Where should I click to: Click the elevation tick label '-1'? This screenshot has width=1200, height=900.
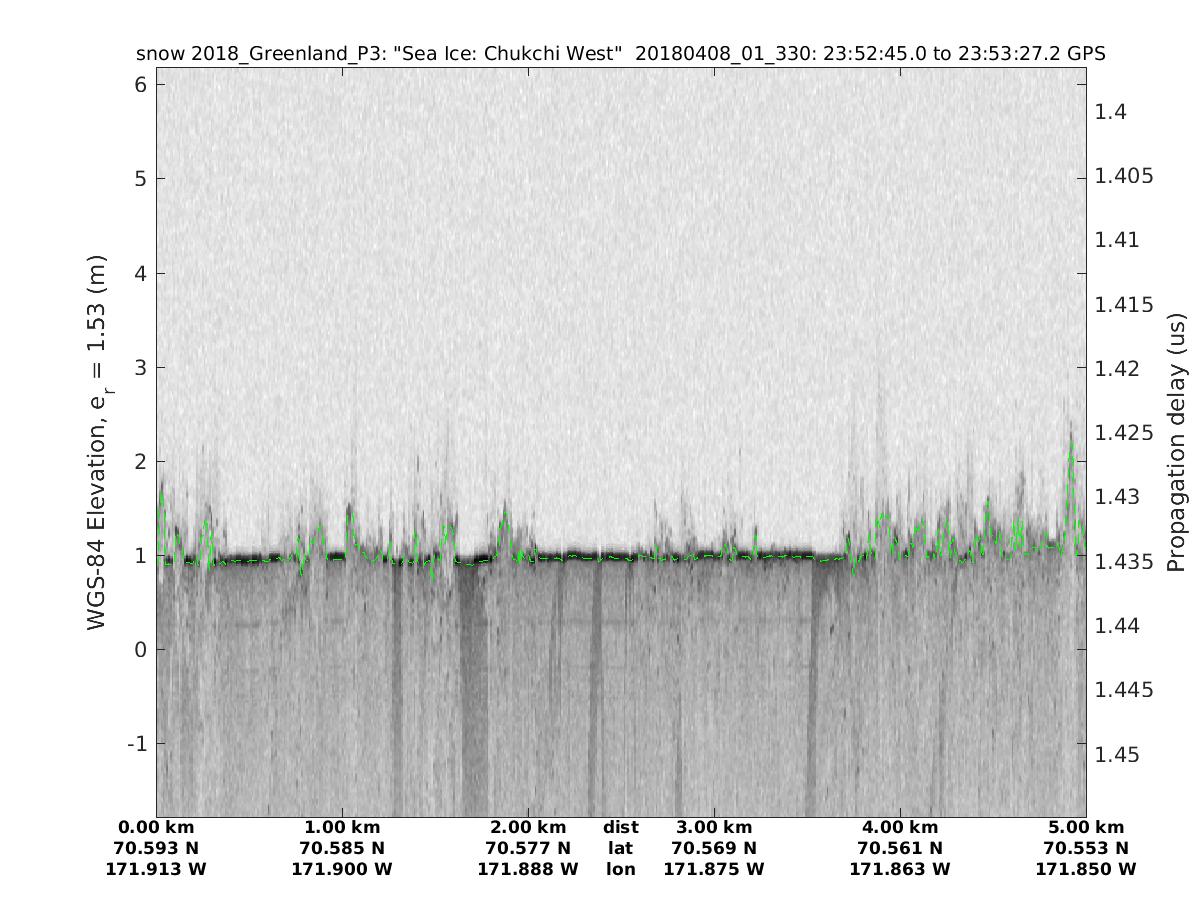click(x=136, y=743)
